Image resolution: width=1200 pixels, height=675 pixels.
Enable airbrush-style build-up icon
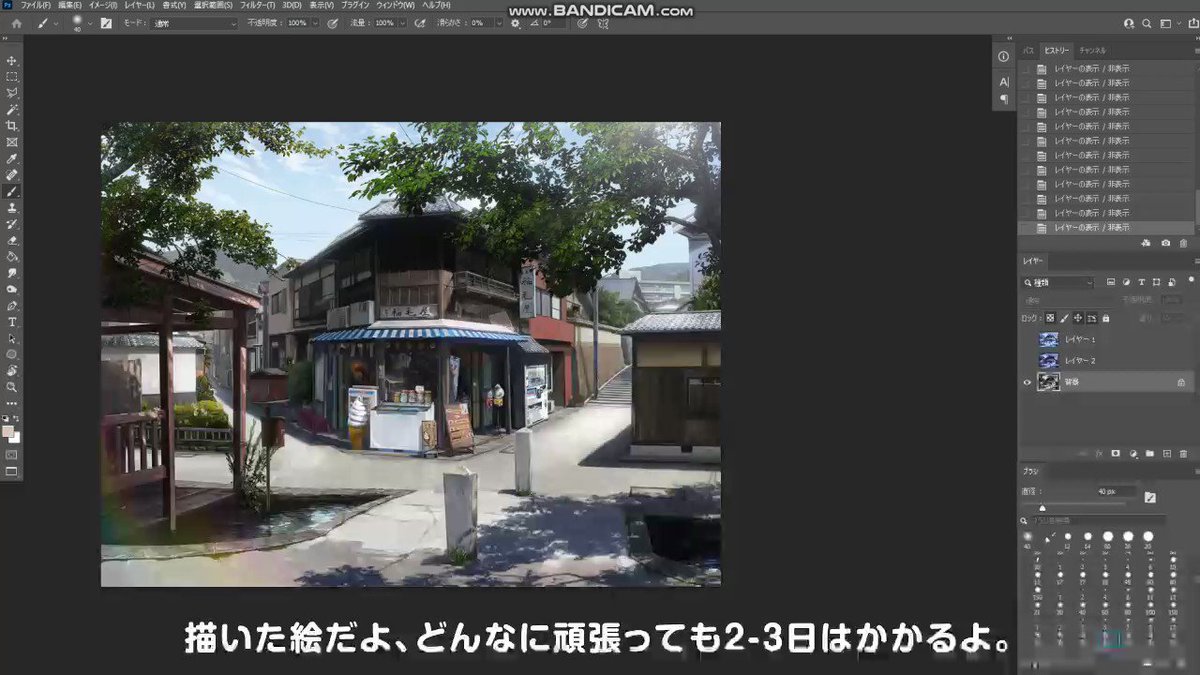click(419, 22)
